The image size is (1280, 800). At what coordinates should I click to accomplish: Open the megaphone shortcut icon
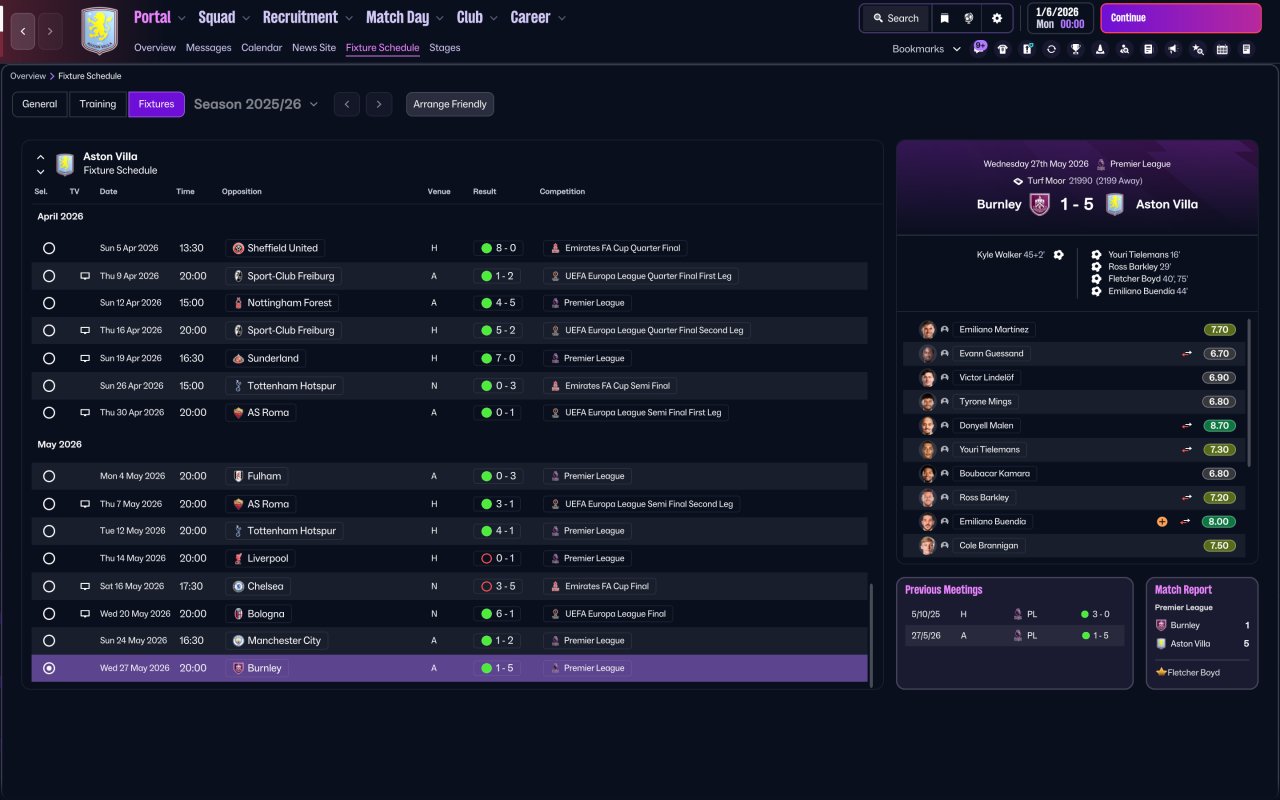pos(1173,49)
